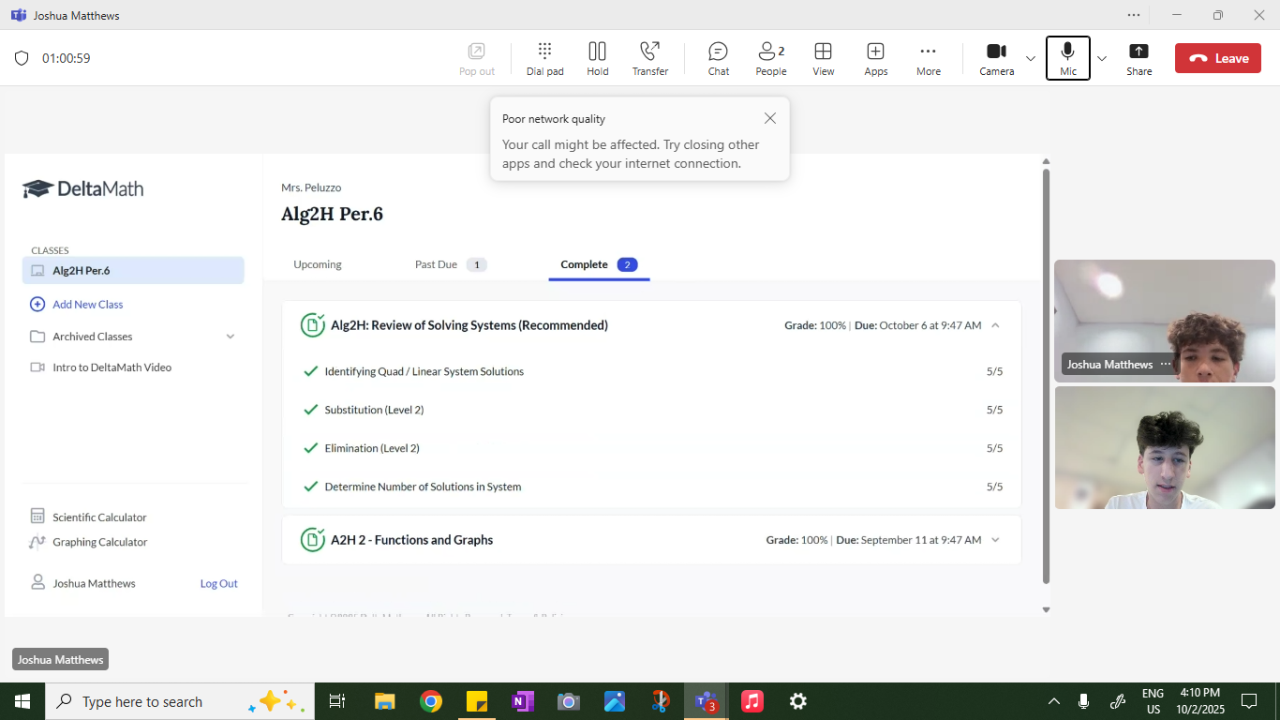Open the Windows Start menu
The width and height of the screenshot is (1280, 720).
pos(22,701)
